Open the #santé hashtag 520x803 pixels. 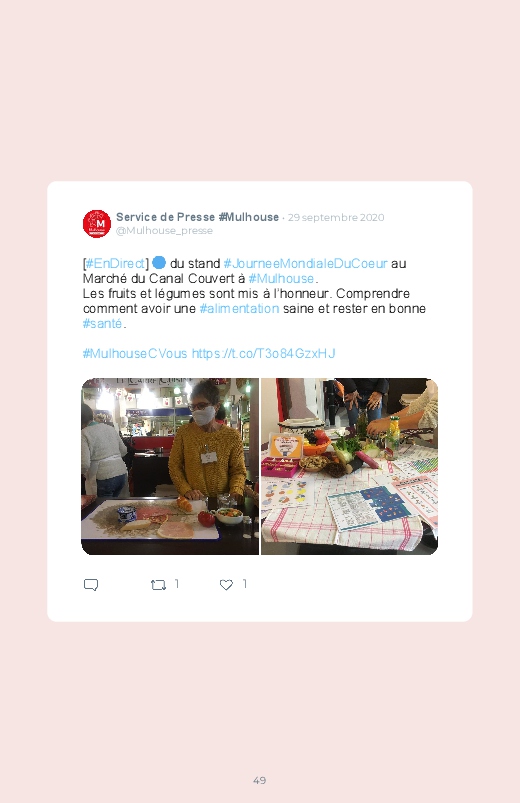pyautogui.click(x=102, y=324)
